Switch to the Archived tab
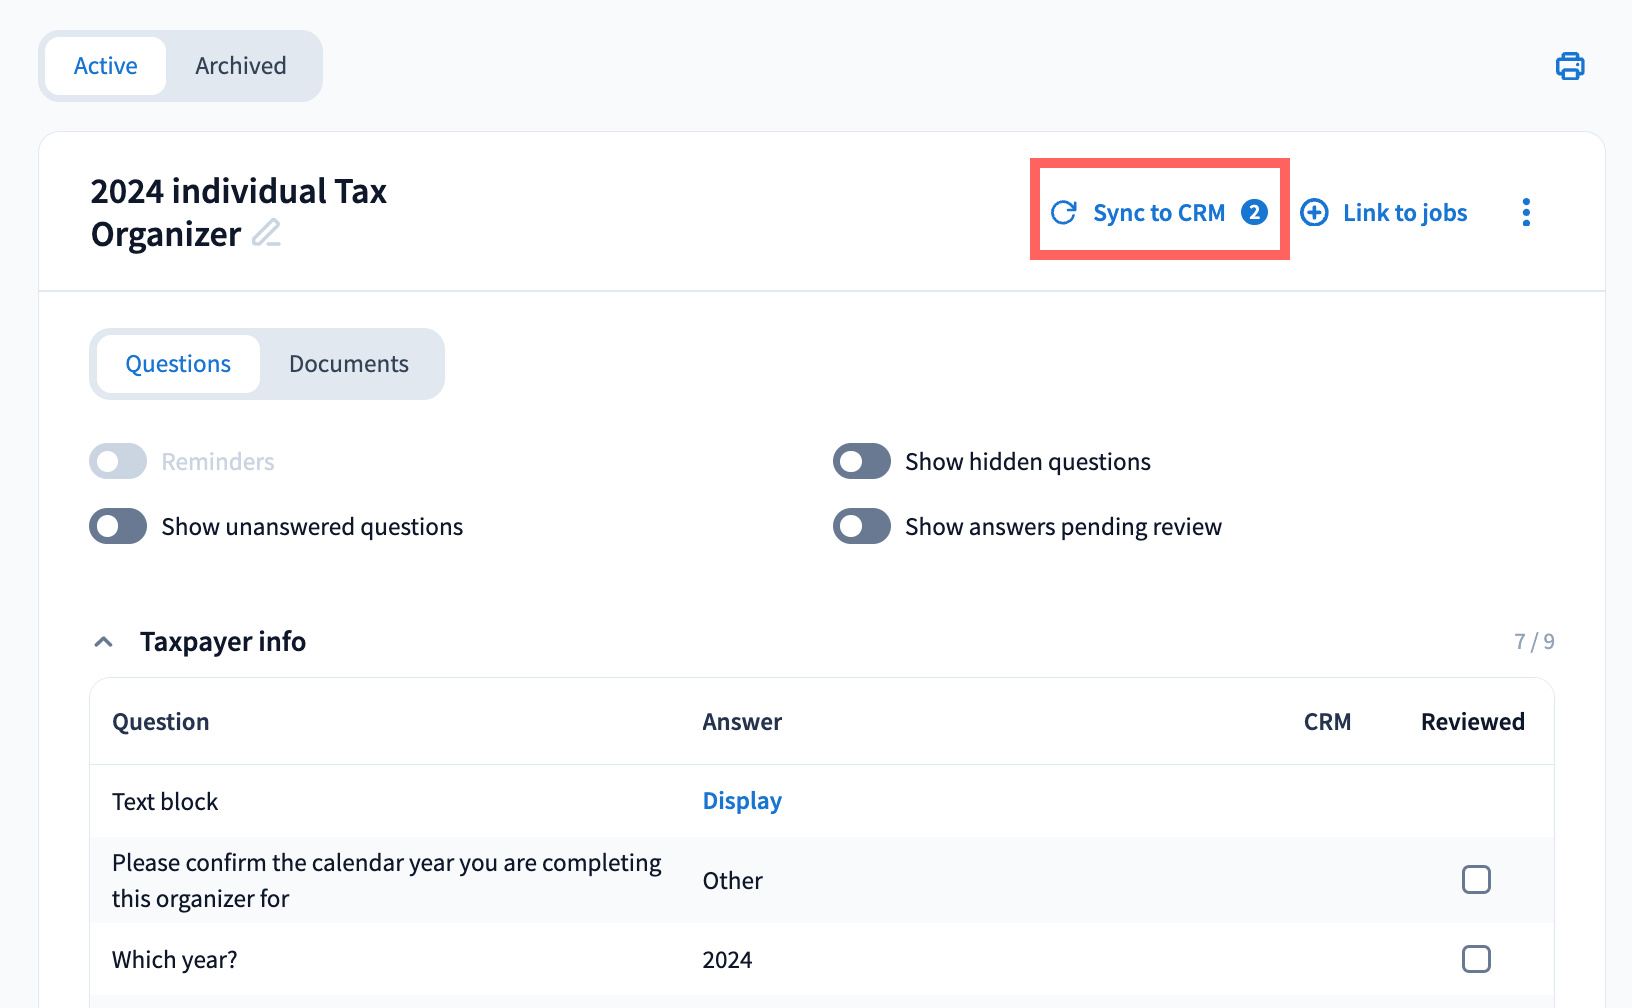 (241, 66)
